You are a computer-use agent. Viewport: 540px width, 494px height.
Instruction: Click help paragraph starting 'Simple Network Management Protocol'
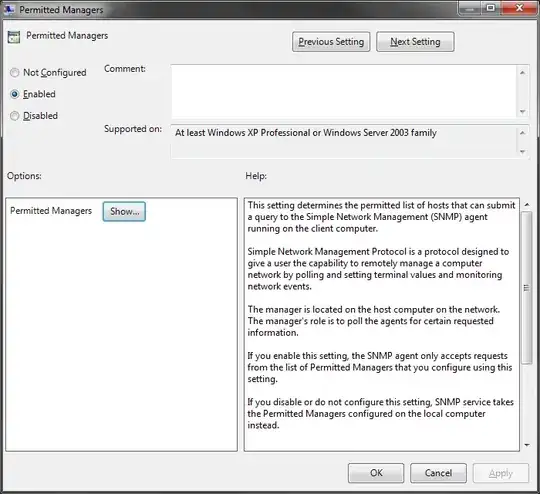point(378,269)
